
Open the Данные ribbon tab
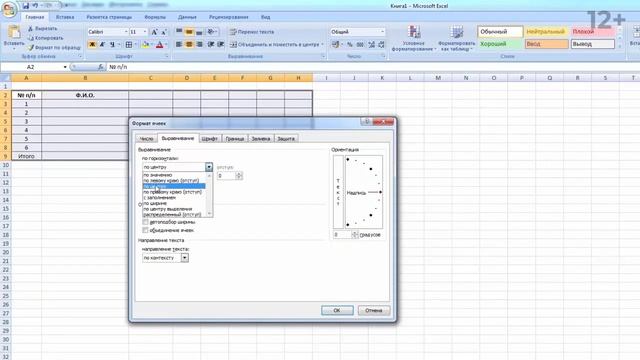[187, 17]
